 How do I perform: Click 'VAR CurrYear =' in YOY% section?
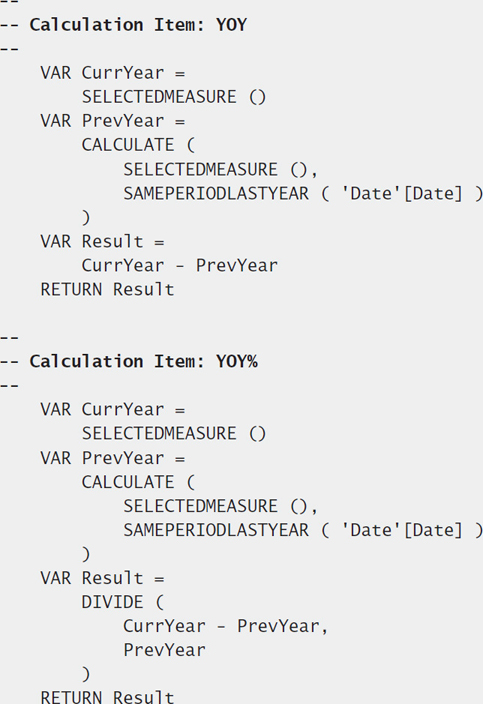pos(113,410)
